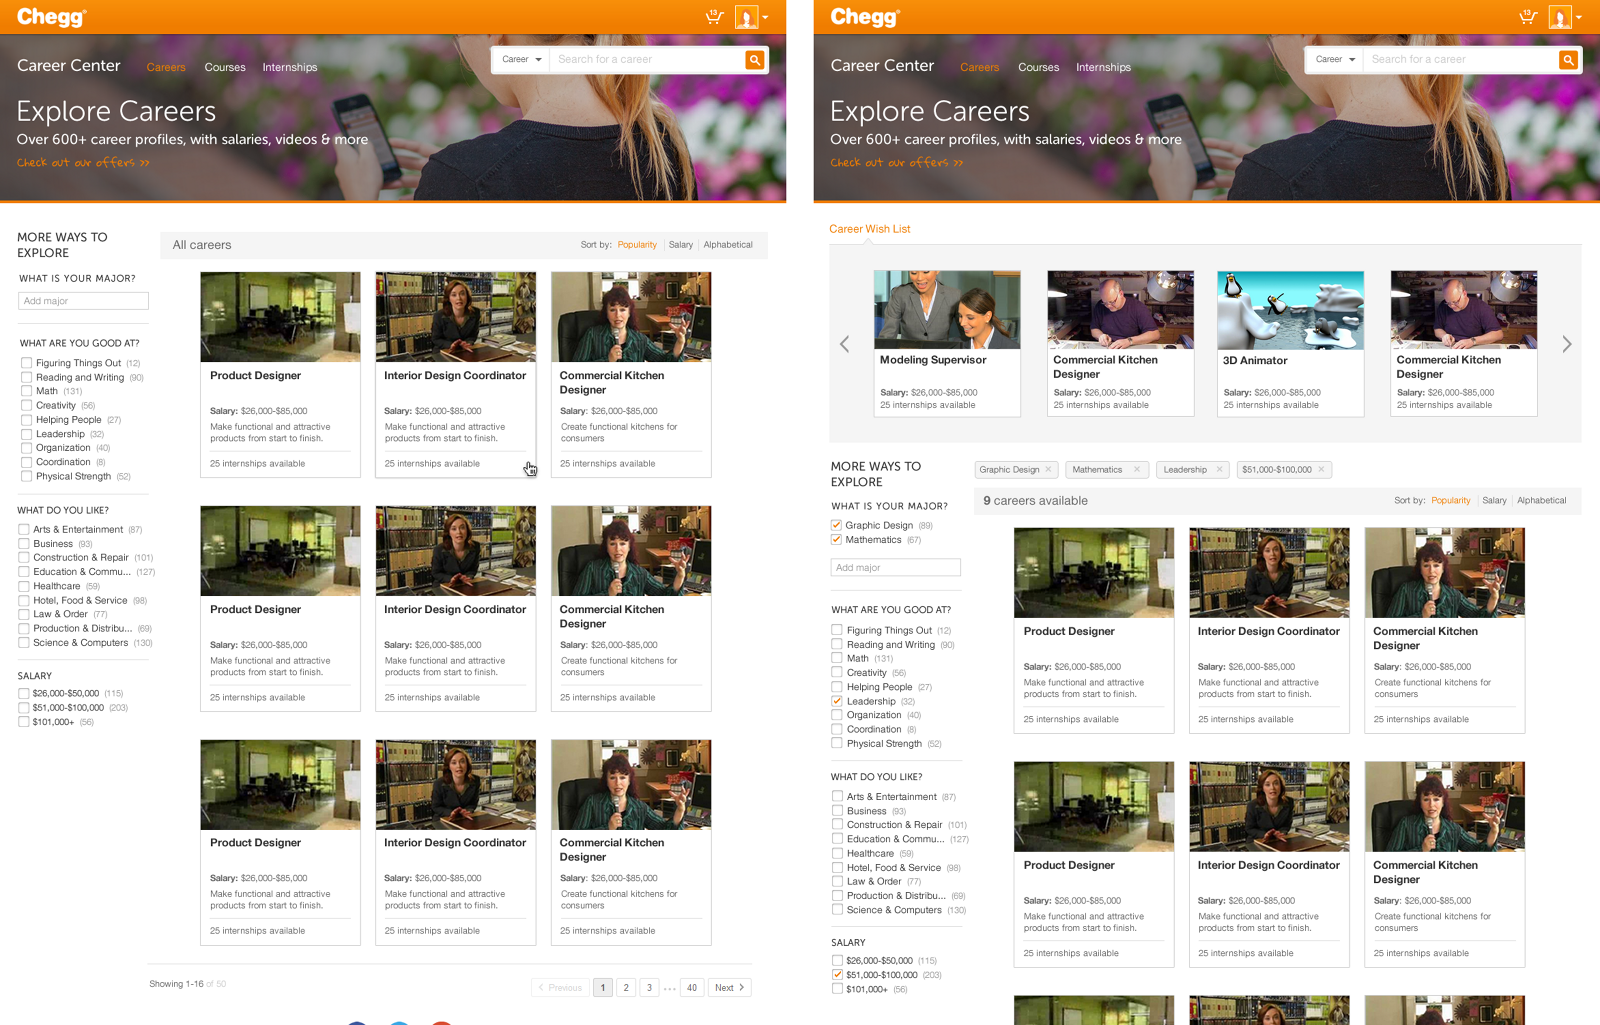This screenshot has height=1025, width=1600.
Task: Uncheck Leadership on the right page
Action: [x=837, y=701]
